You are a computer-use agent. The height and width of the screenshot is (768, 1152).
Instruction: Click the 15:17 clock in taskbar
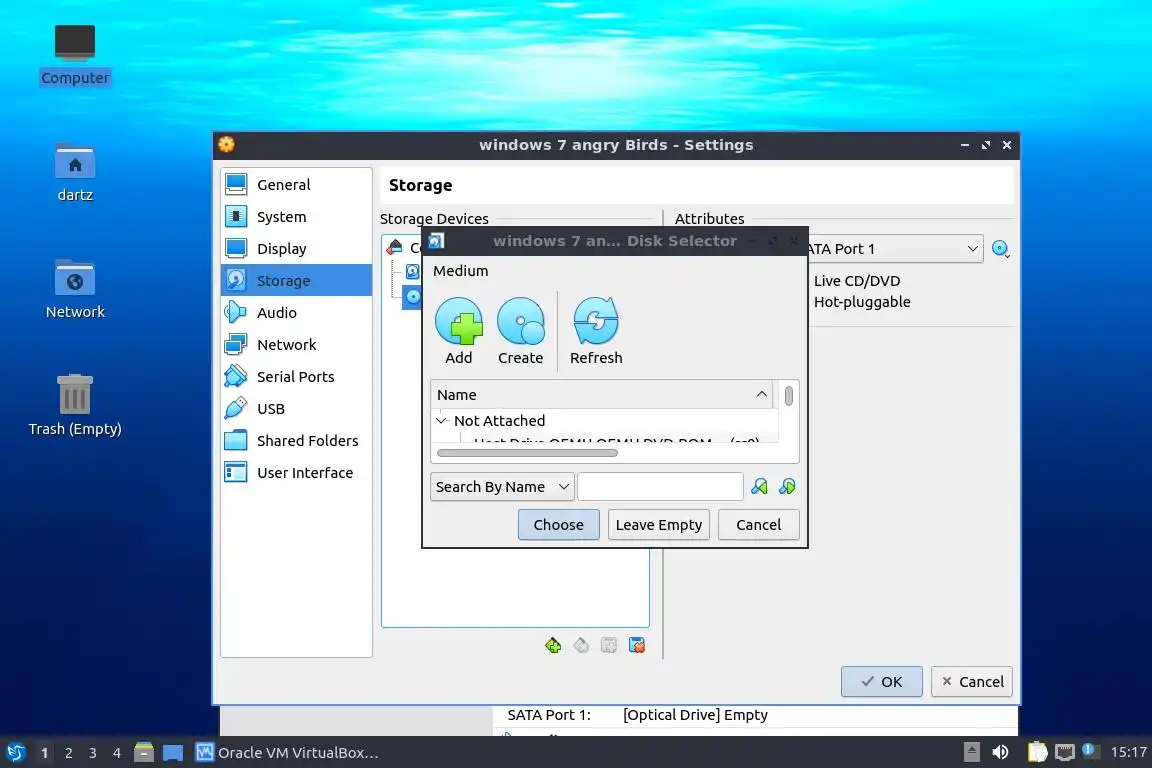pos(1128,752)
